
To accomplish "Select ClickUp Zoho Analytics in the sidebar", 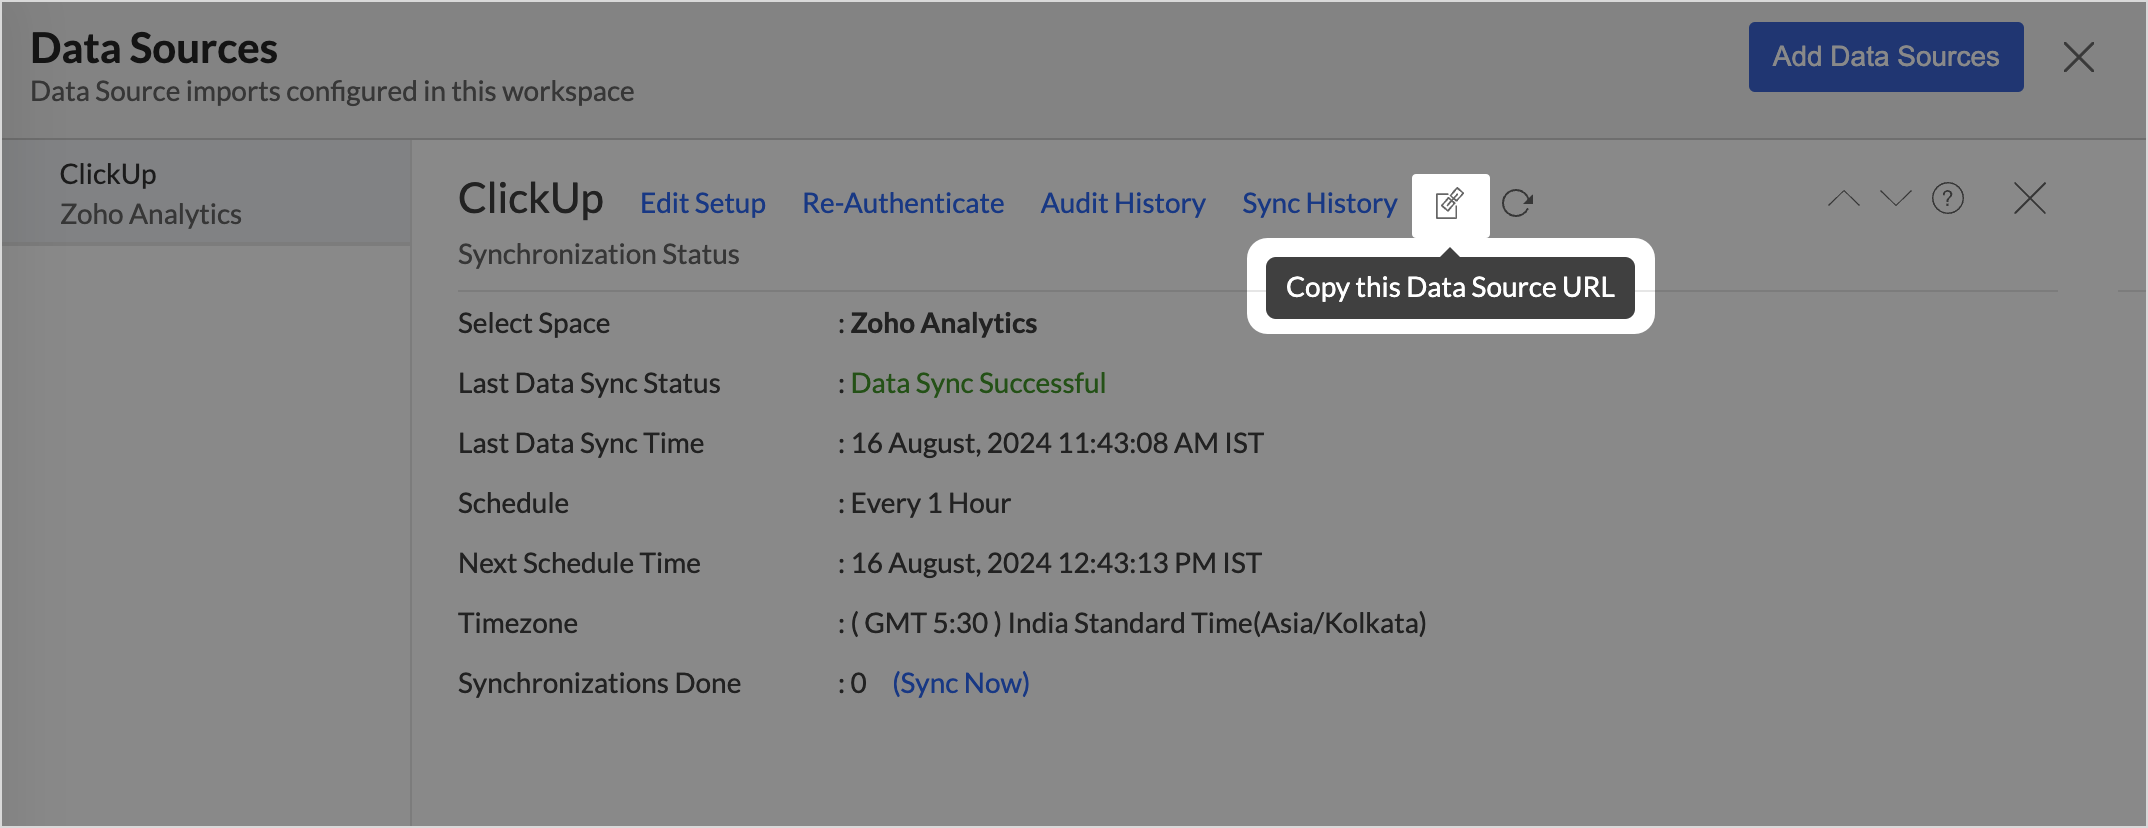I will pos(207,194).
